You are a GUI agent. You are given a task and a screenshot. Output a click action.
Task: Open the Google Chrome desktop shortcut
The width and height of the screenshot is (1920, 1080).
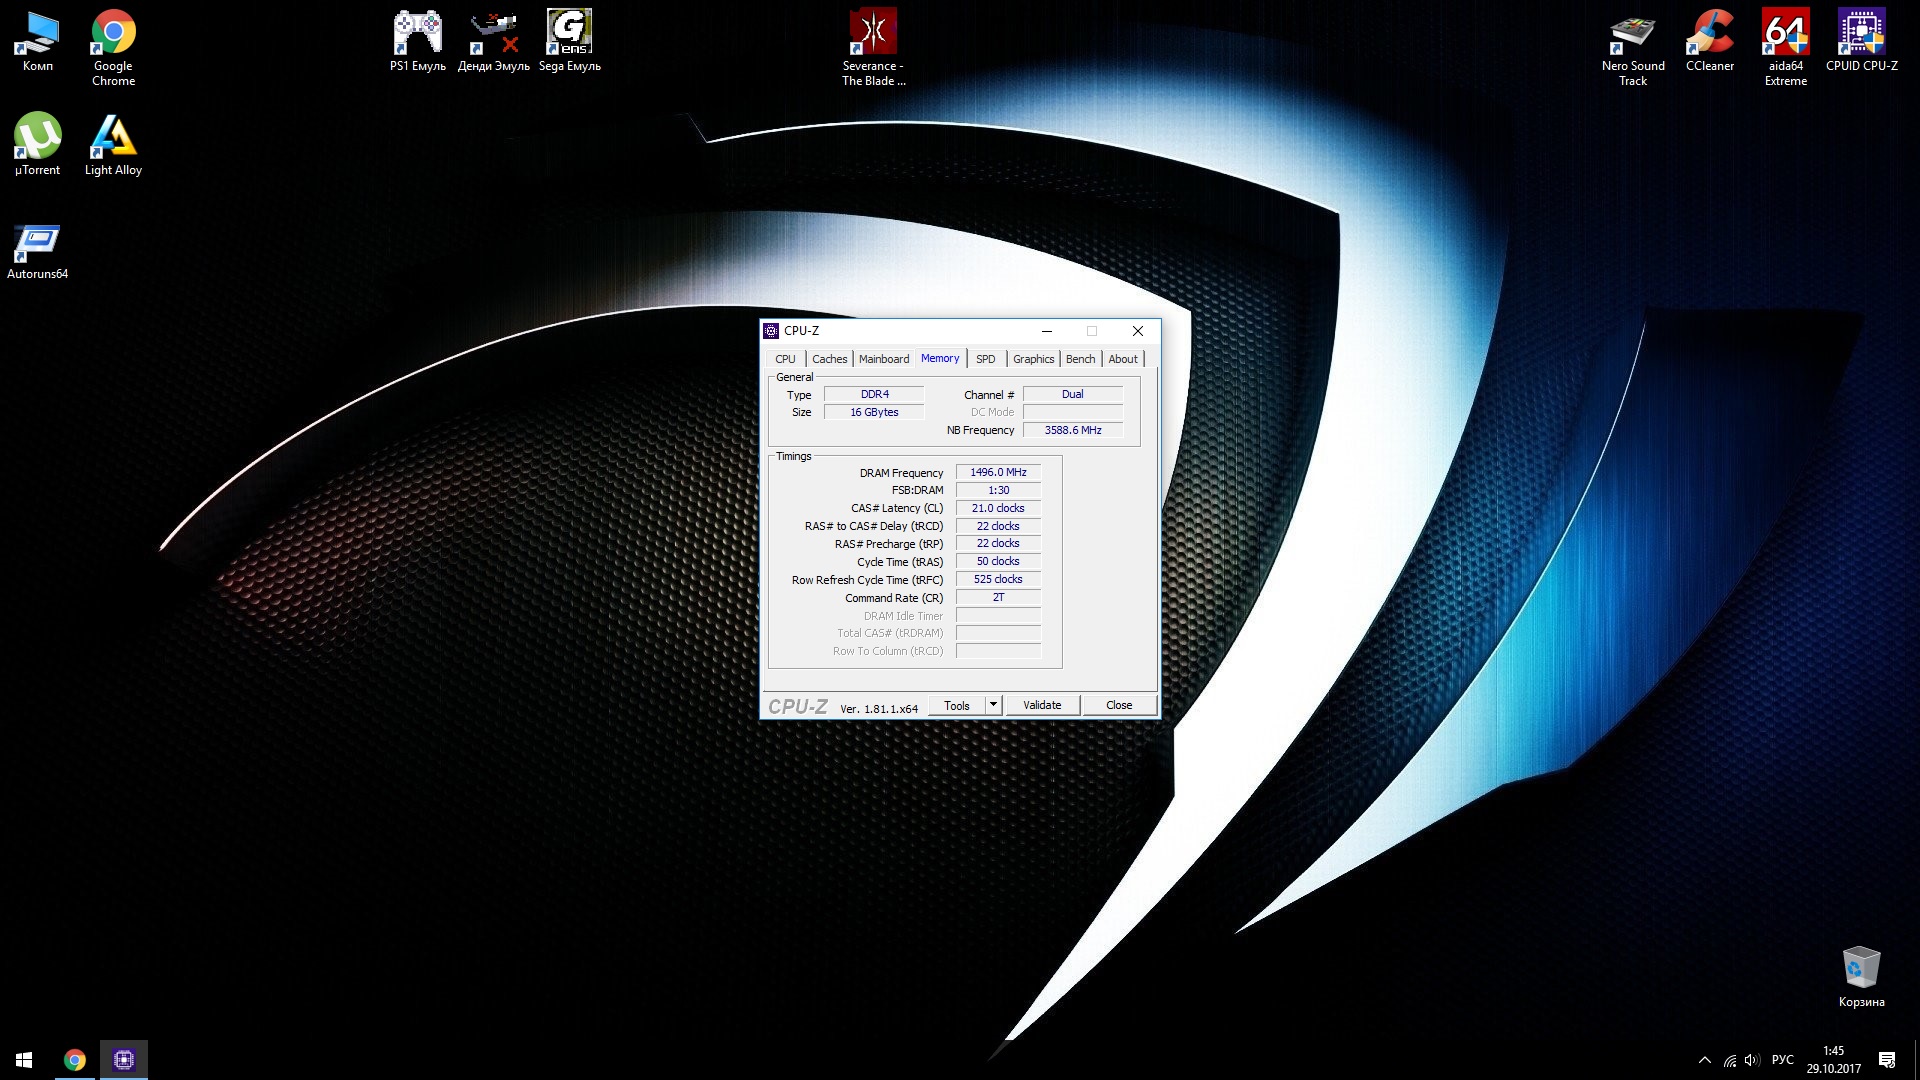tap(113, 35)
